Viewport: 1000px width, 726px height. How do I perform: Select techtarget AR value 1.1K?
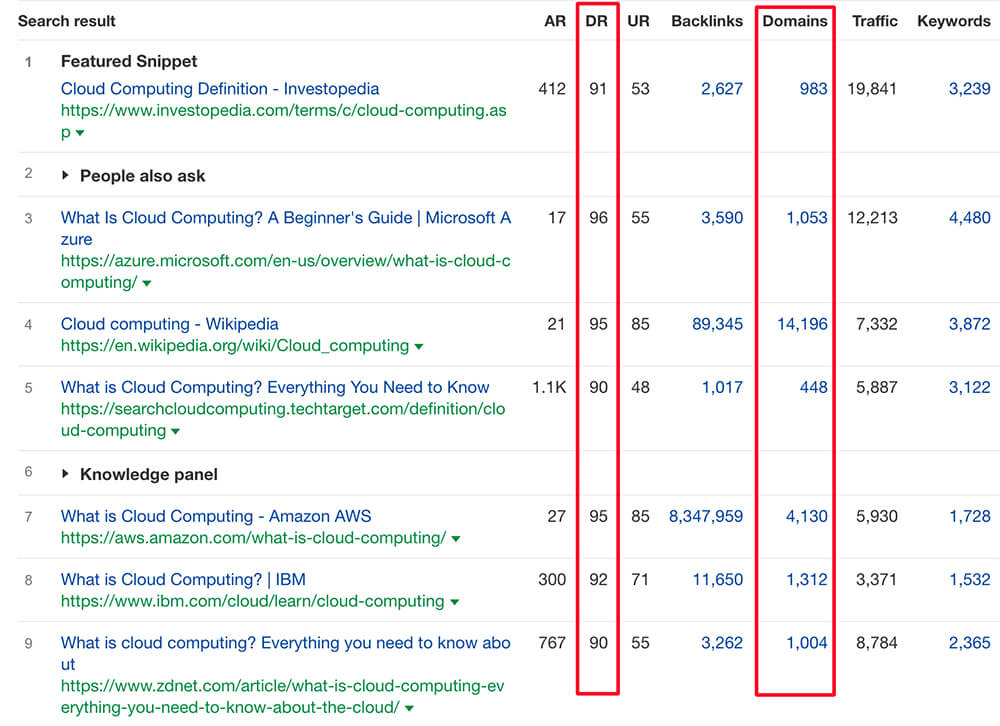coord(549,387)
